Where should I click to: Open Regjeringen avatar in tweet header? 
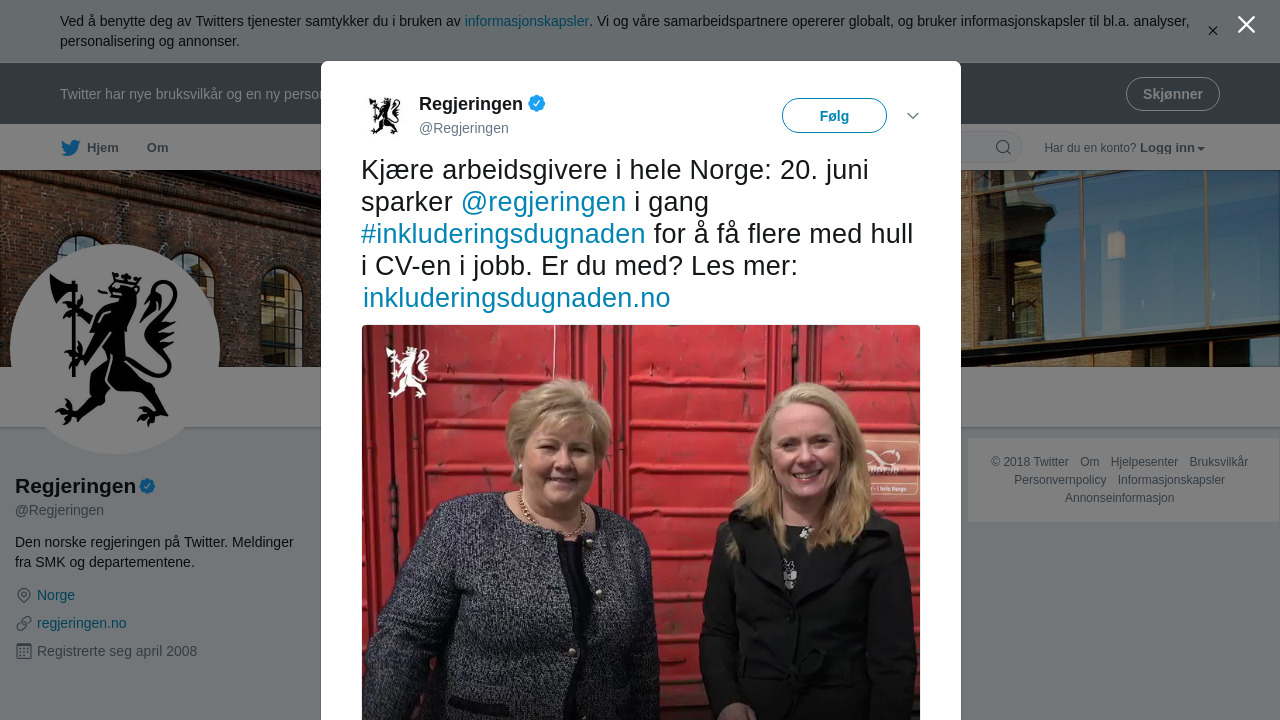pyautogui.click(x=384, y=115)
